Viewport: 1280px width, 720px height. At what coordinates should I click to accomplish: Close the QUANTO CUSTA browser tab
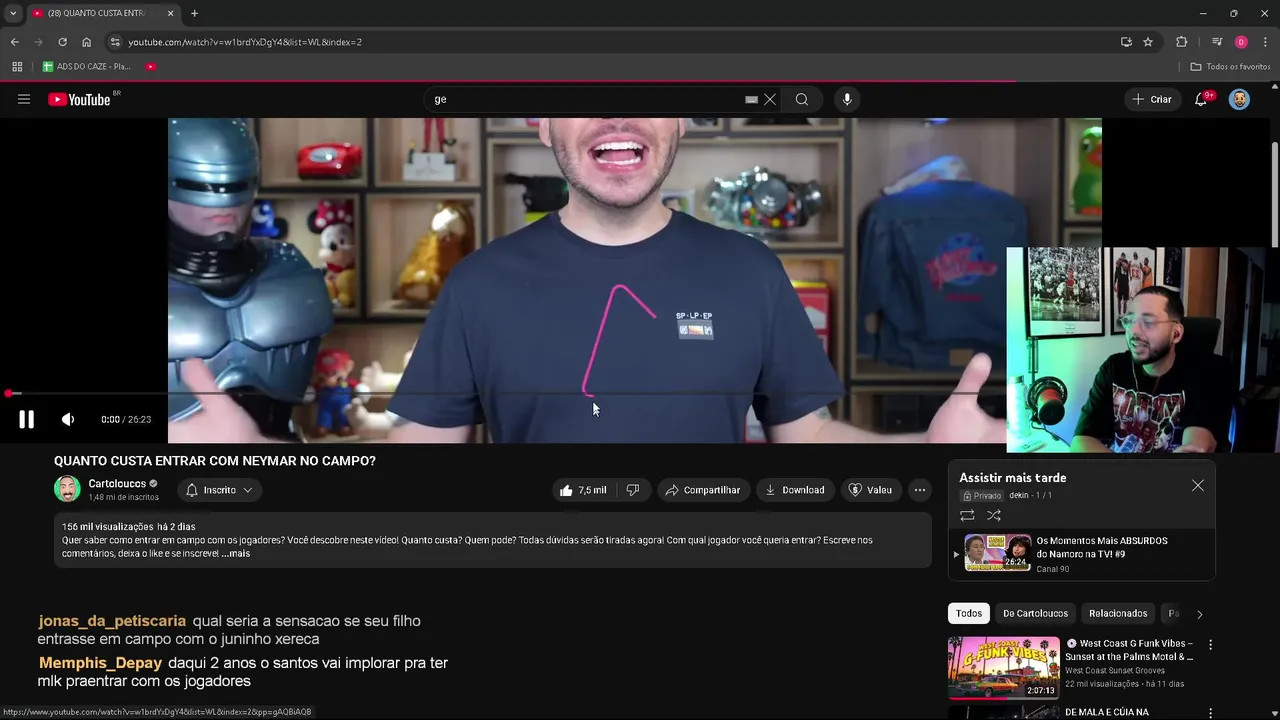170,13
